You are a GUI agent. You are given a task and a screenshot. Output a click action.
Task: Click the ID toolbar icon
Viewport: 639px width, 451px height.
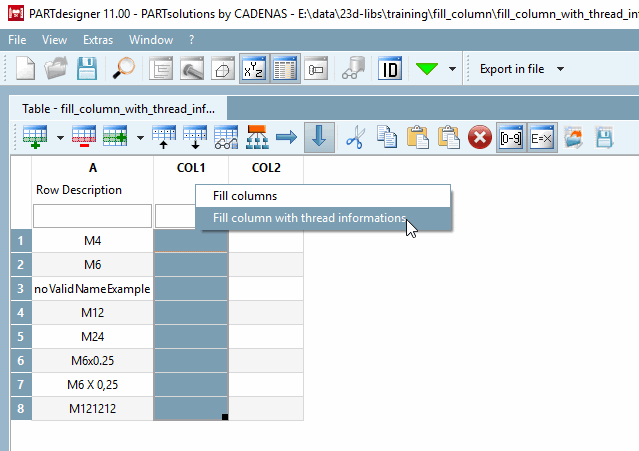pyautogui.click(x=390, y=68)
